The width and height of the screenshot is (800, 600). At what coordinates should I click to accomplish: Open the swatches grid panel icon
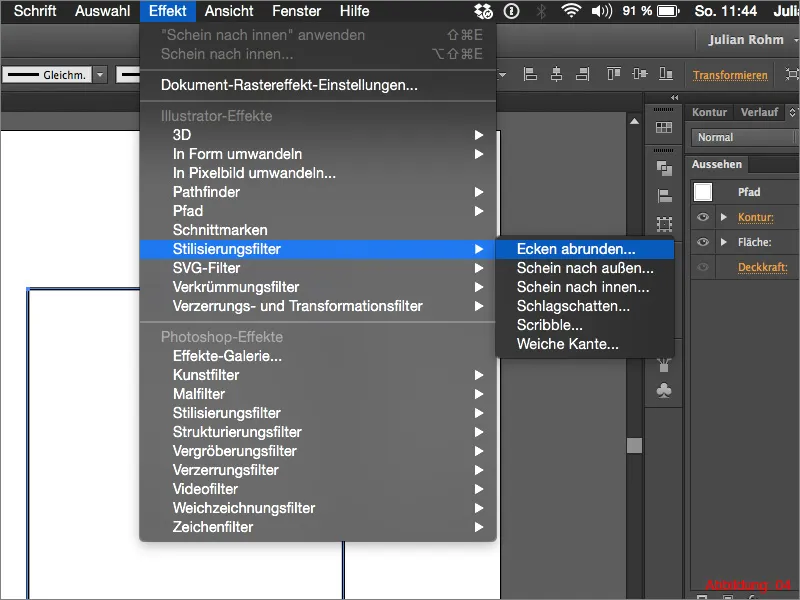pyautogui.click(x=664, y=127)
